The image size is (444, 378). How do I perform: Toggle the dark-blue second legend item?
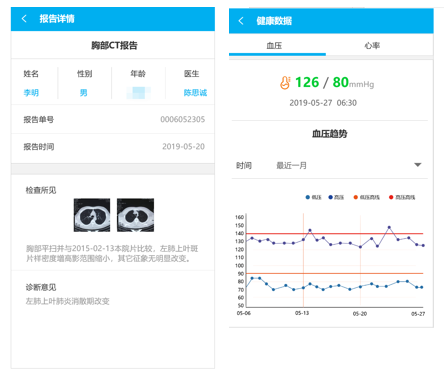point(336,197)
